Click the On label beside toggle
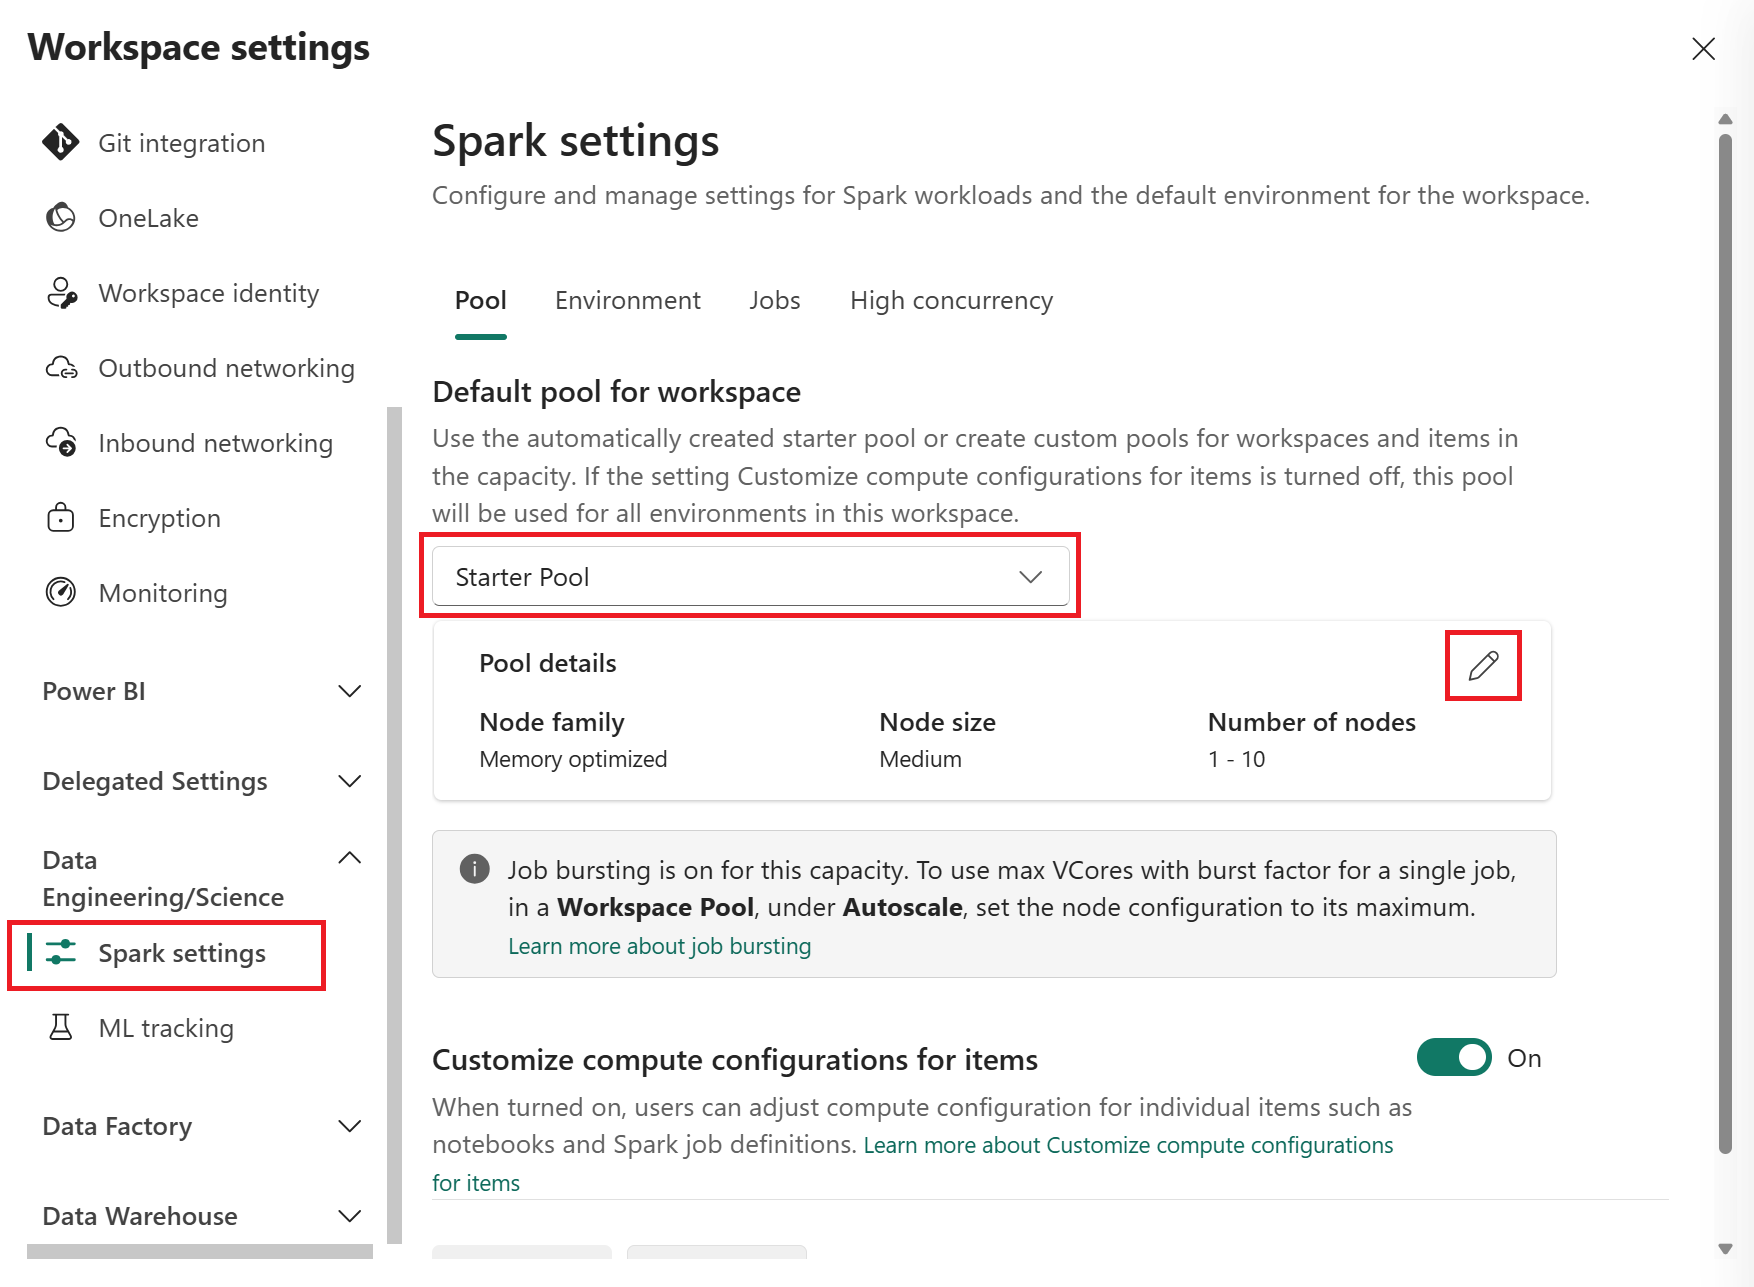 pos(1524,1058)
